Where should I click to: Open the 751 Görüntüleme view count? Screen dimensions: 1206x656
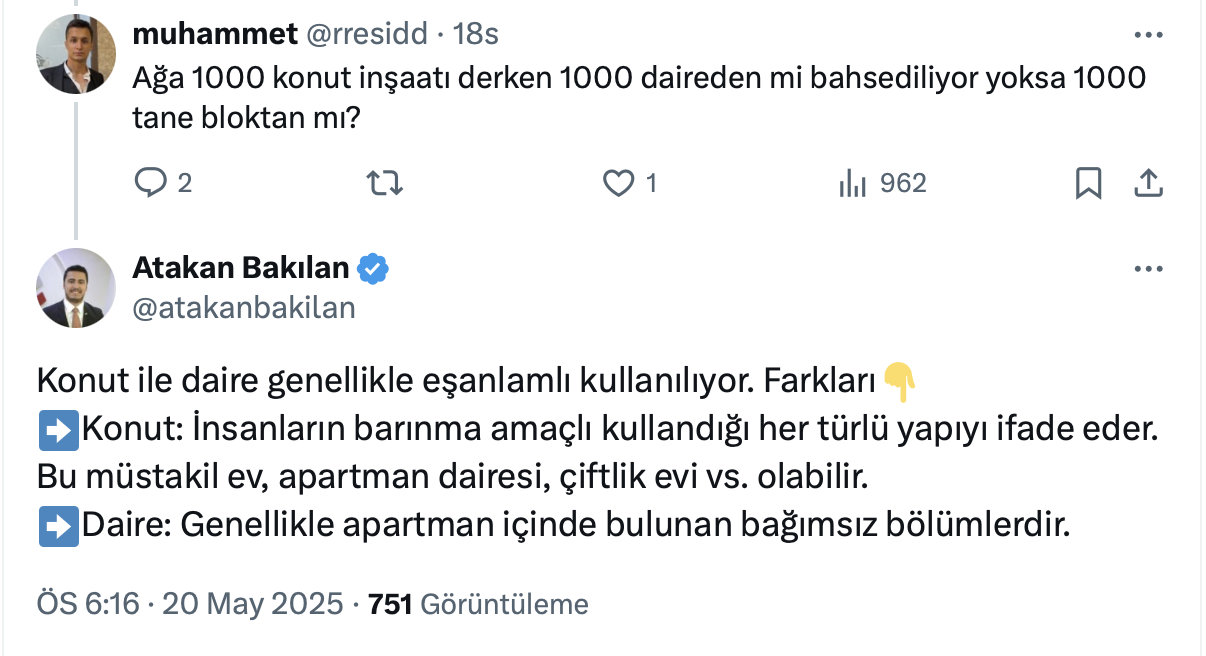click(x=478, y=604)
